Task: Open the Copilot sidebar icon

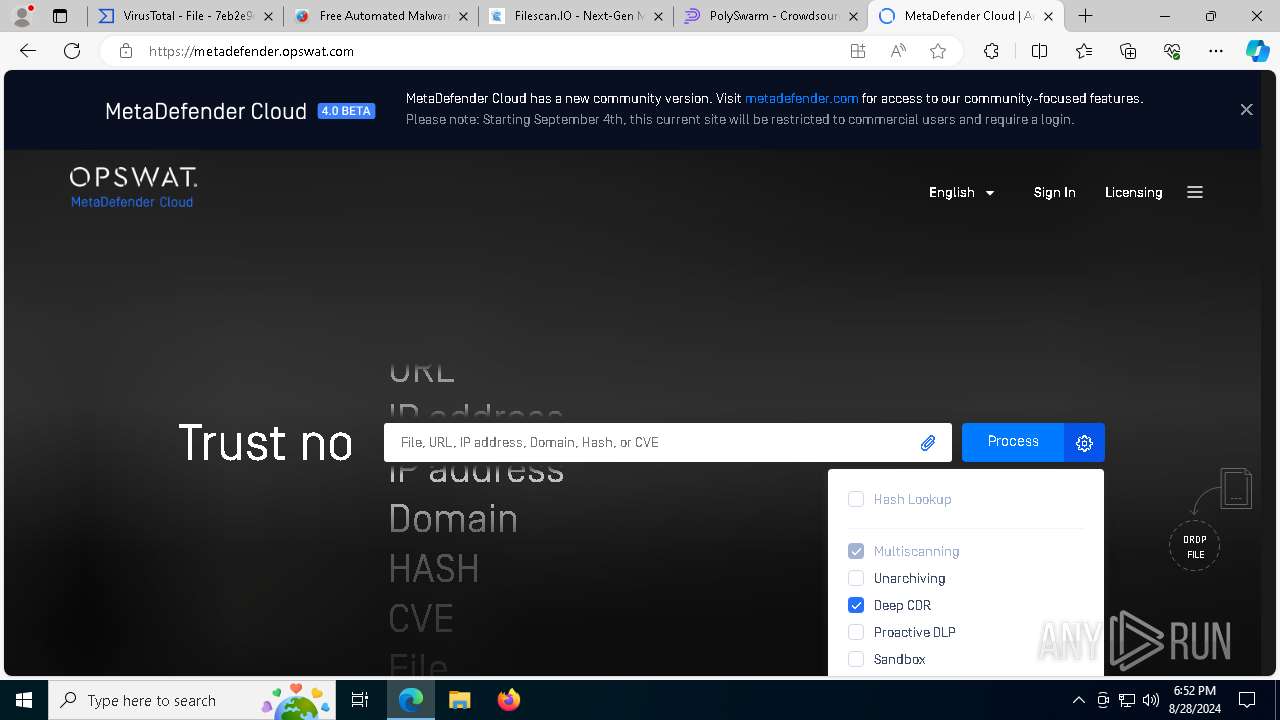Action: pyautogui.click(x=1257, y=51)
